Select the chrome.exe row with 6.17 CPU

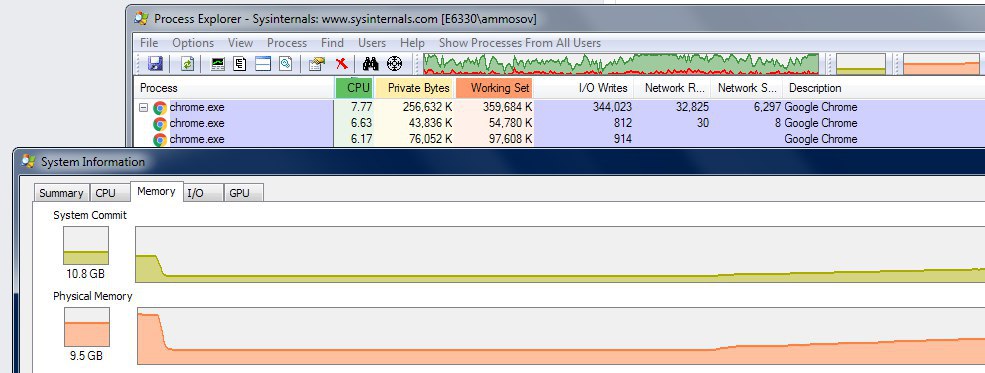(x=559, y=139)
